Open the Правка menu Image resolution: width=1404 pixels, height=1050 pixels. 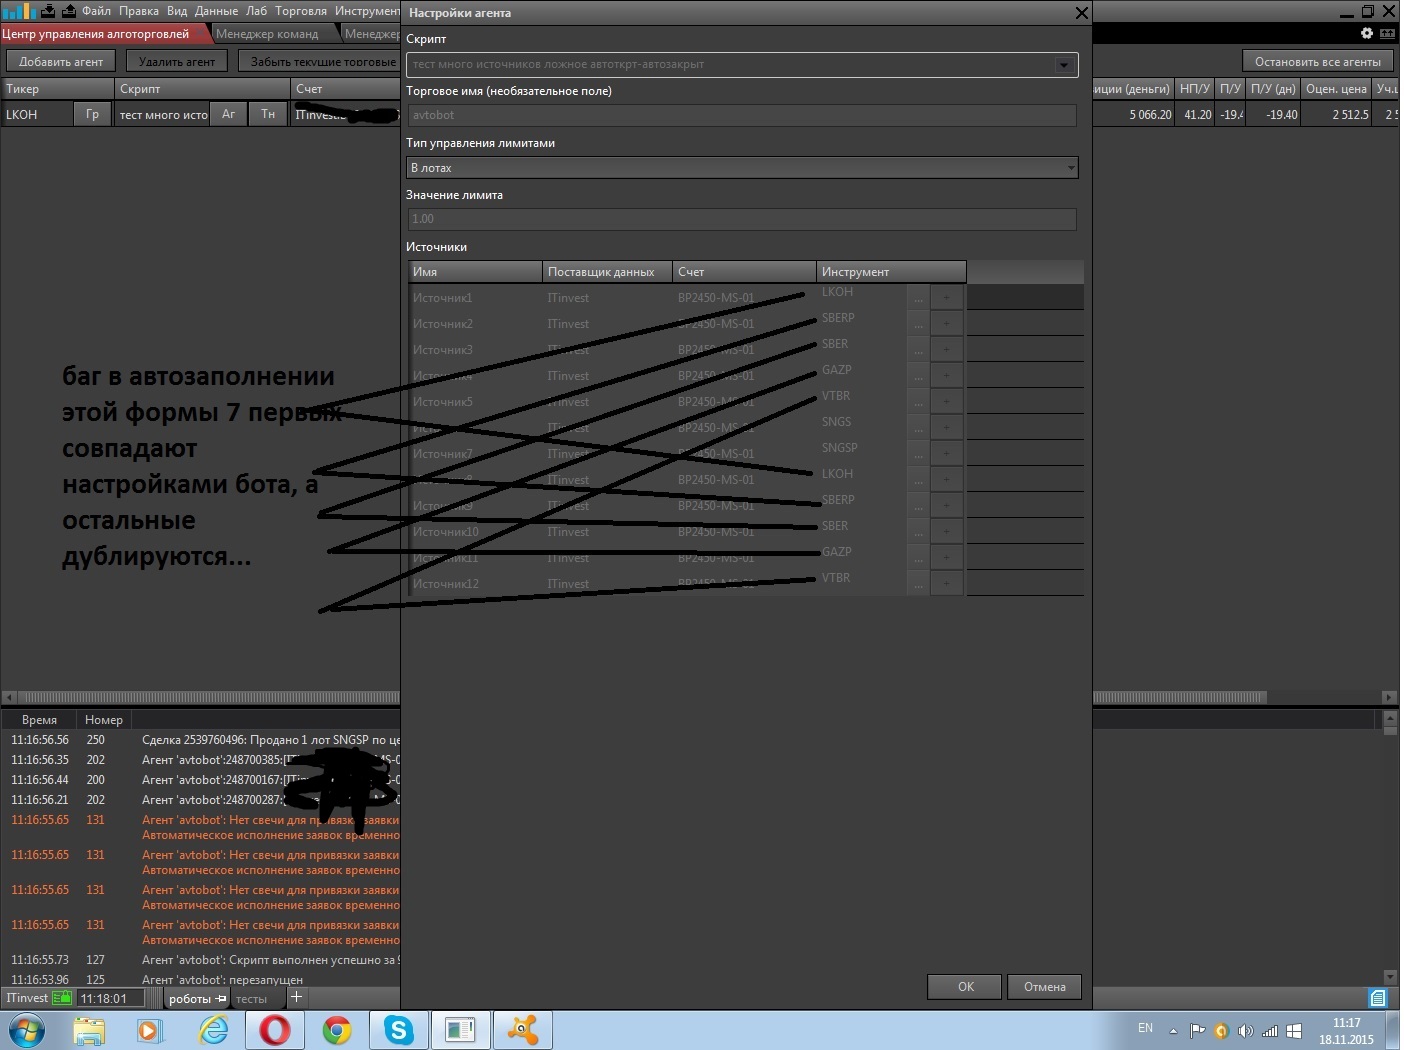tap(138, 11)
